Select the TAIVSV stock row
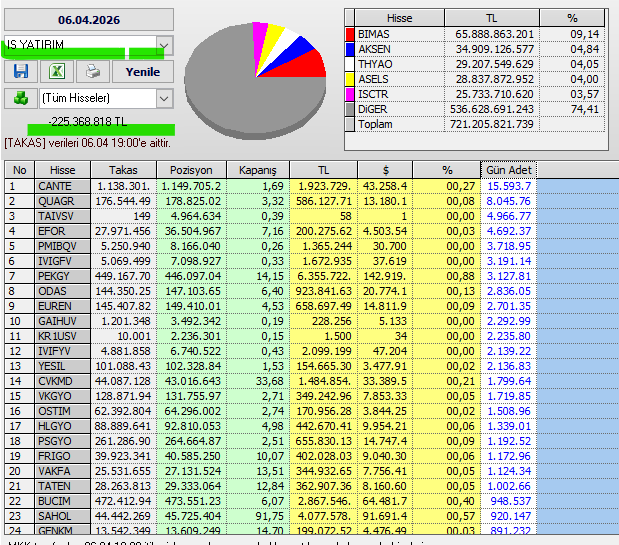 tap(270, 216)
